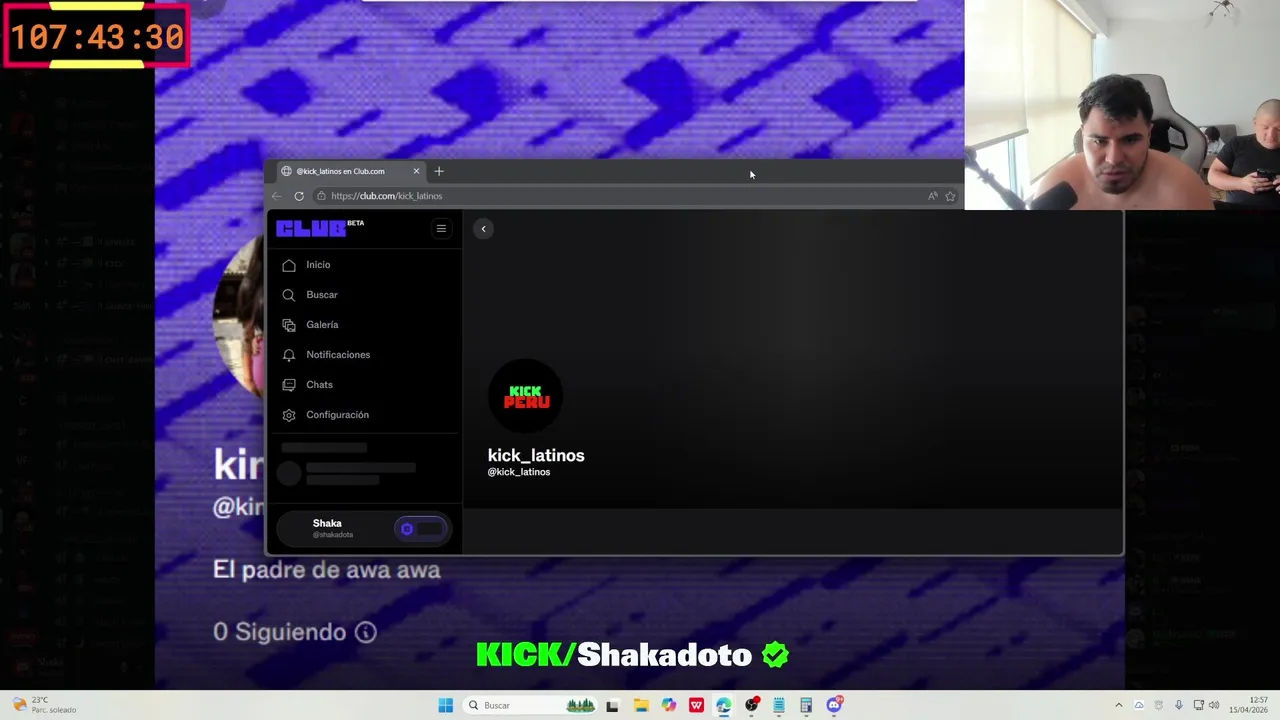The height and width of the screenshot is (720, 1280).
Task: Open the Discord icon with notification badge
Action: [834, 705]
